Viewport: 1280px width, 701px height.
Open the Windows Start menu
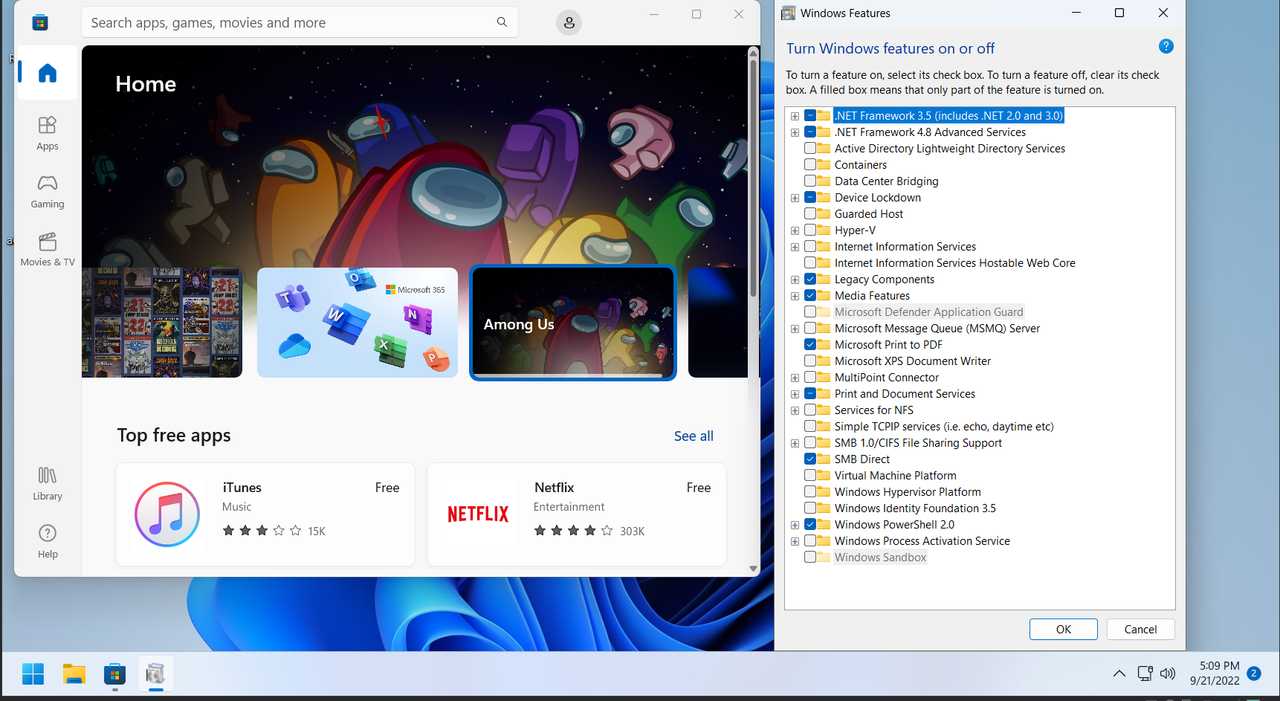[x=33, y=674]
